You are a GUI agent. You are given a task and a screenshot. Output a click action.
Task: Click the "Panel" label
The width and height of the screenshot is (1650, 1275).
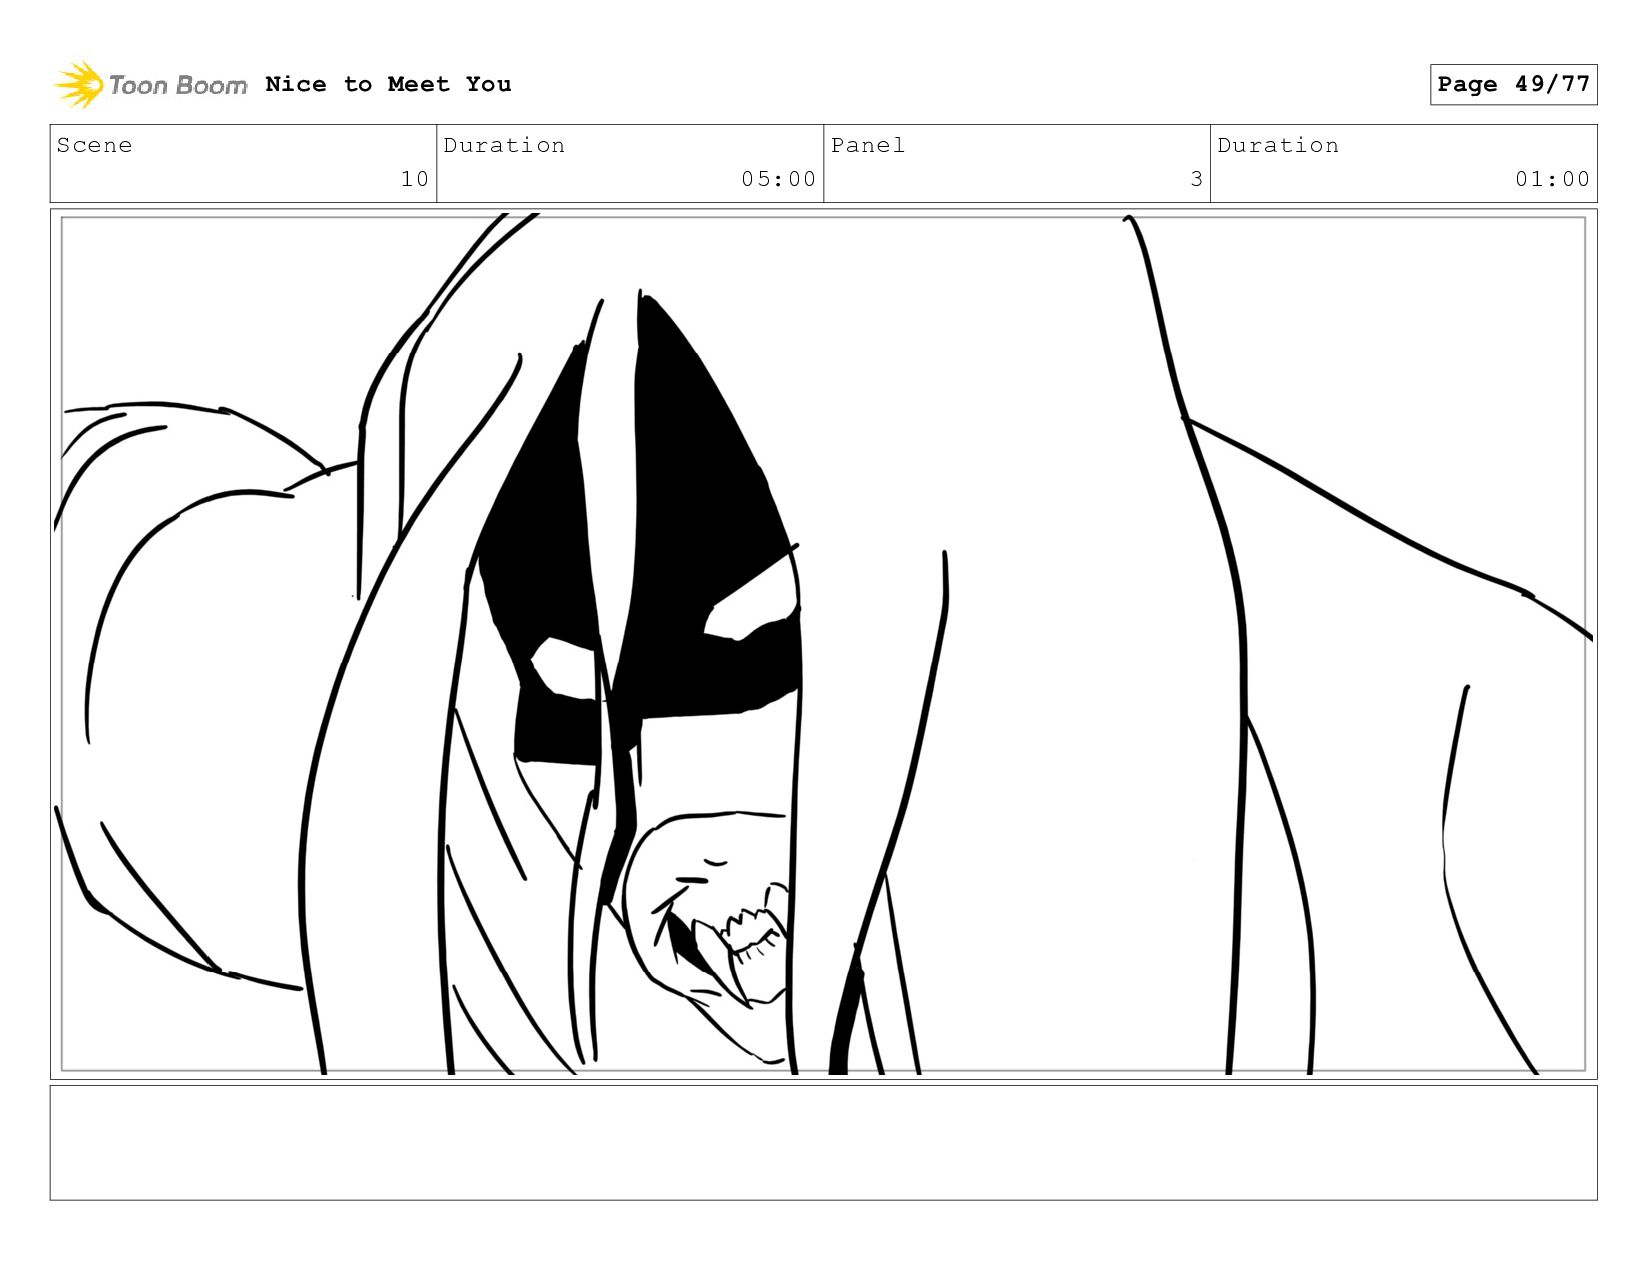[x=867, y=145]
